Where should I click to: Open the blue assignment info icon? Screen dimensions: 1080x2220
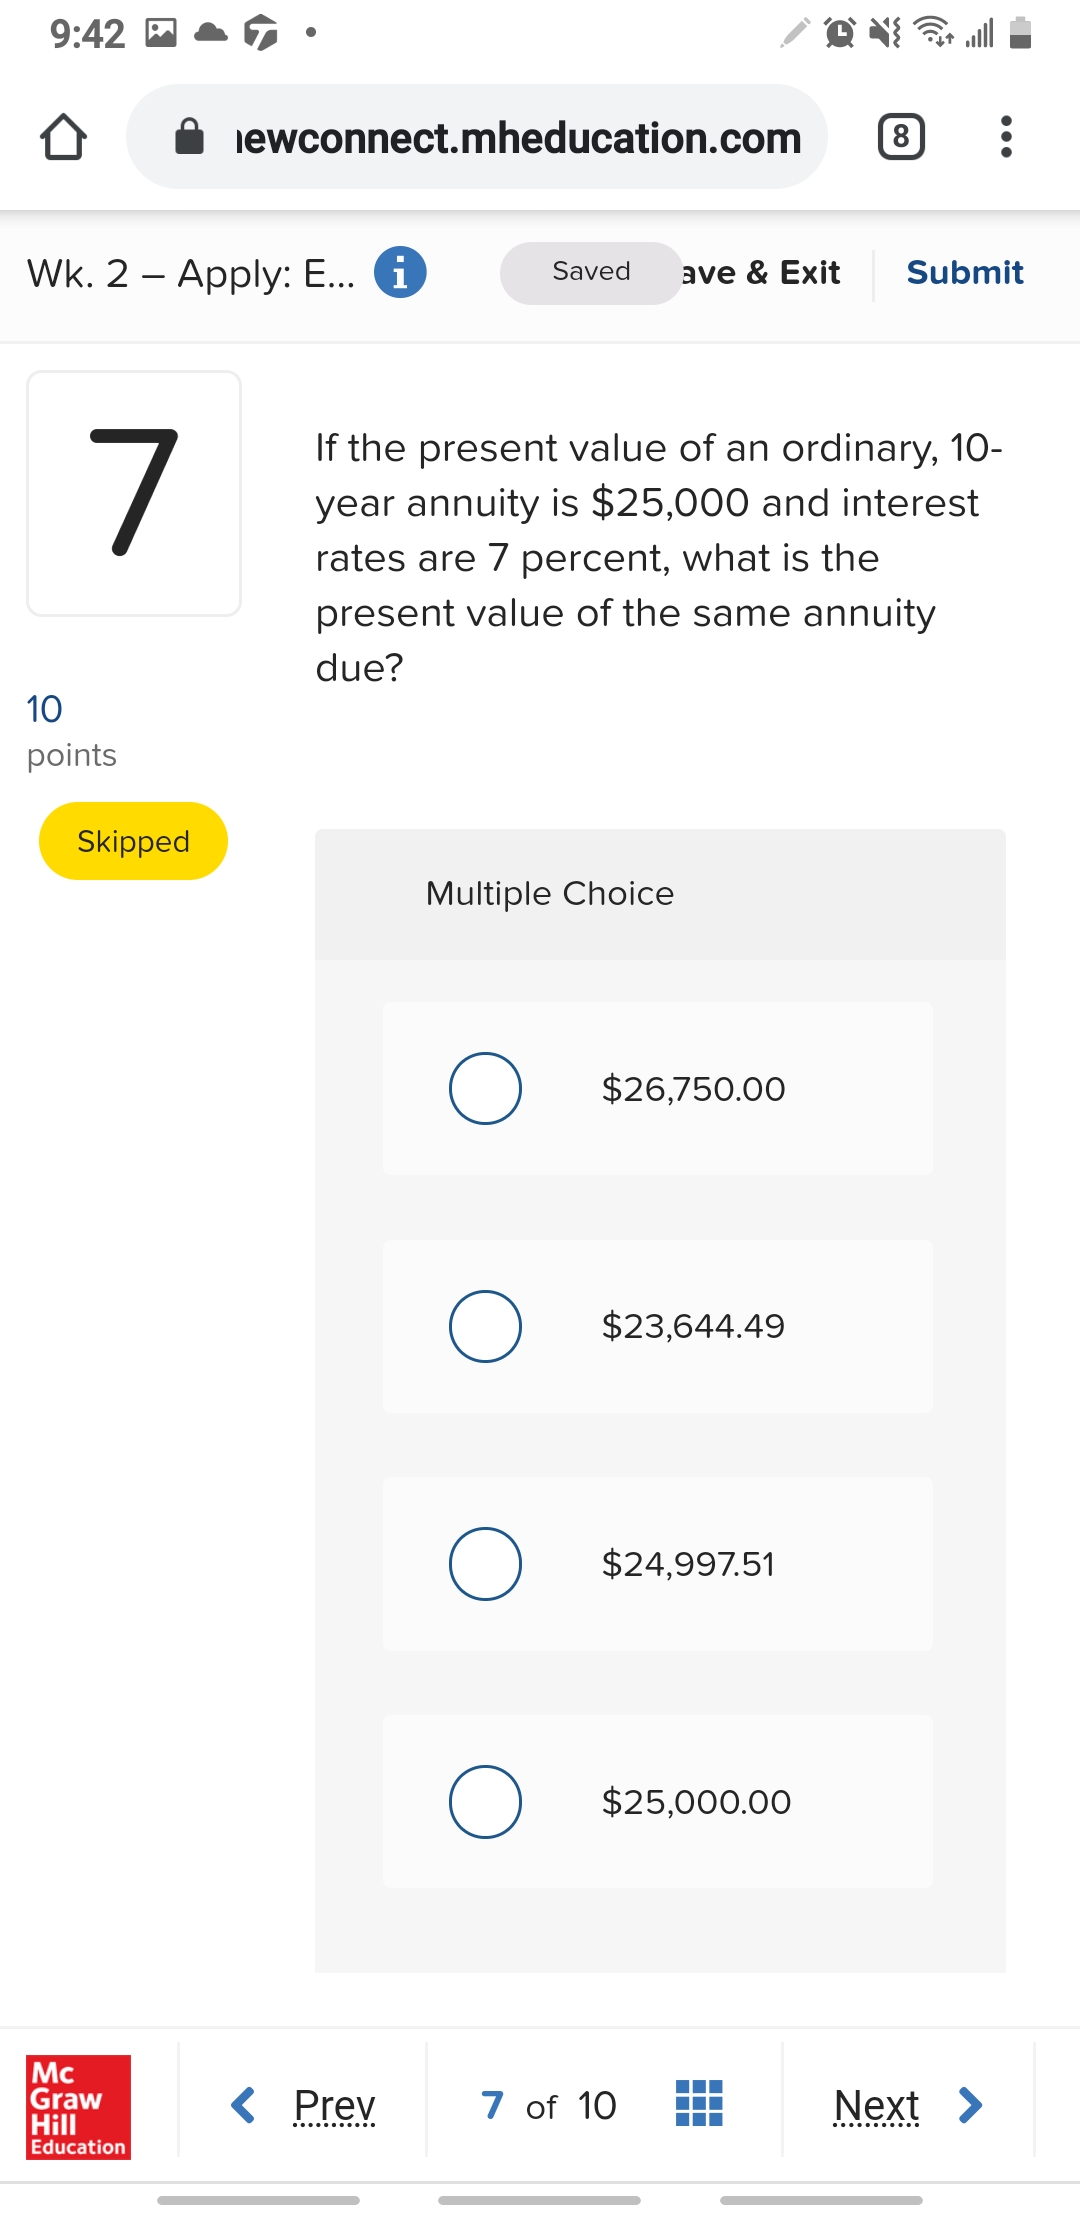coord(400,272)
